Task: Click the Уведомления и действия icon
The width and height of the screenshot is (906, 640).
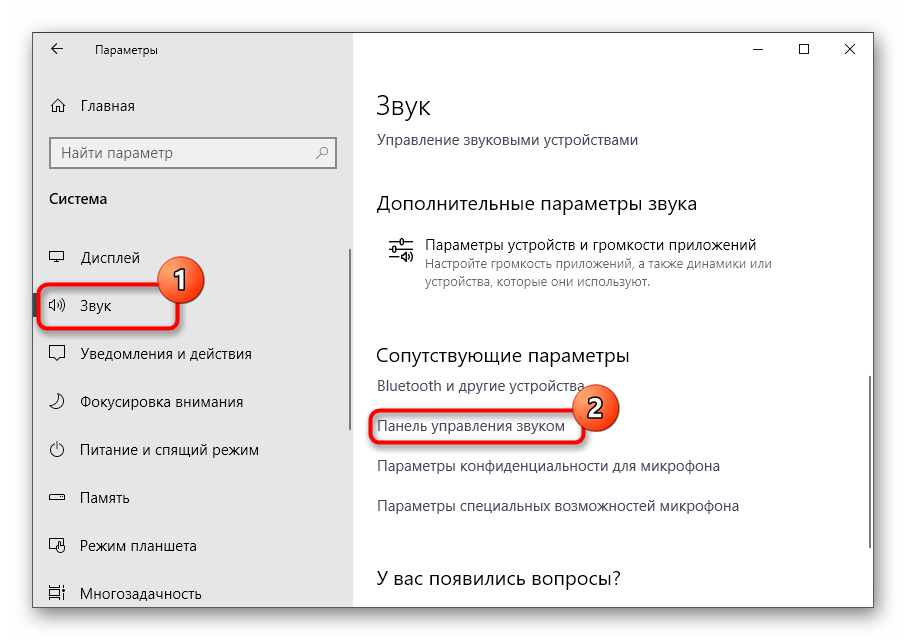Action: [57, 353]
